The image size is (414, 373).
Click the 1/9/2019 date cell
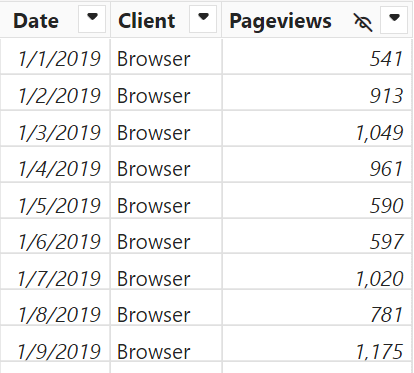pyautogui.click(x=55, y=344)
